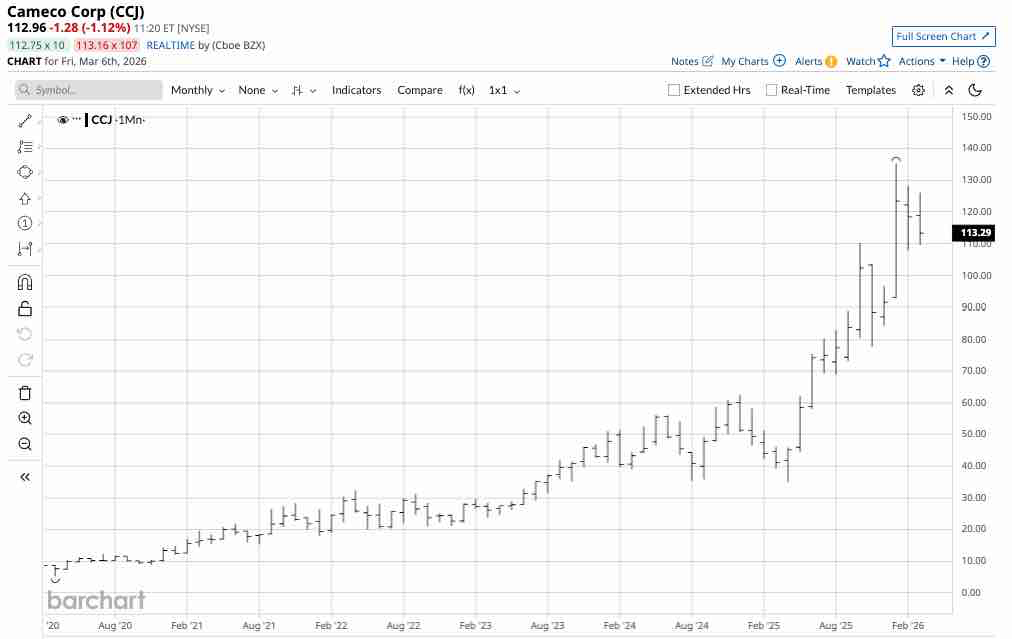1012x639 pixels.
Task: Open the Monthly period dropdown
Action: [x=197, y=90]
